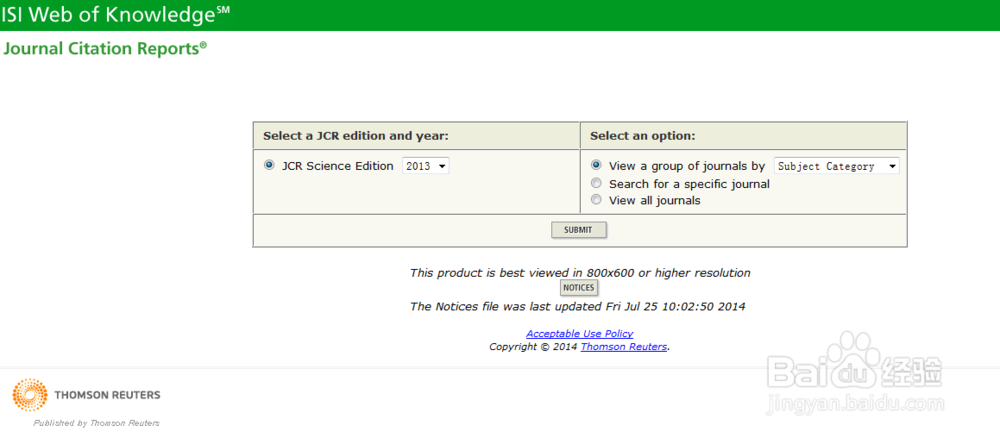Click the 'best viewed in 800x600' notice text

pyautogui.click(x=580, y=273)
